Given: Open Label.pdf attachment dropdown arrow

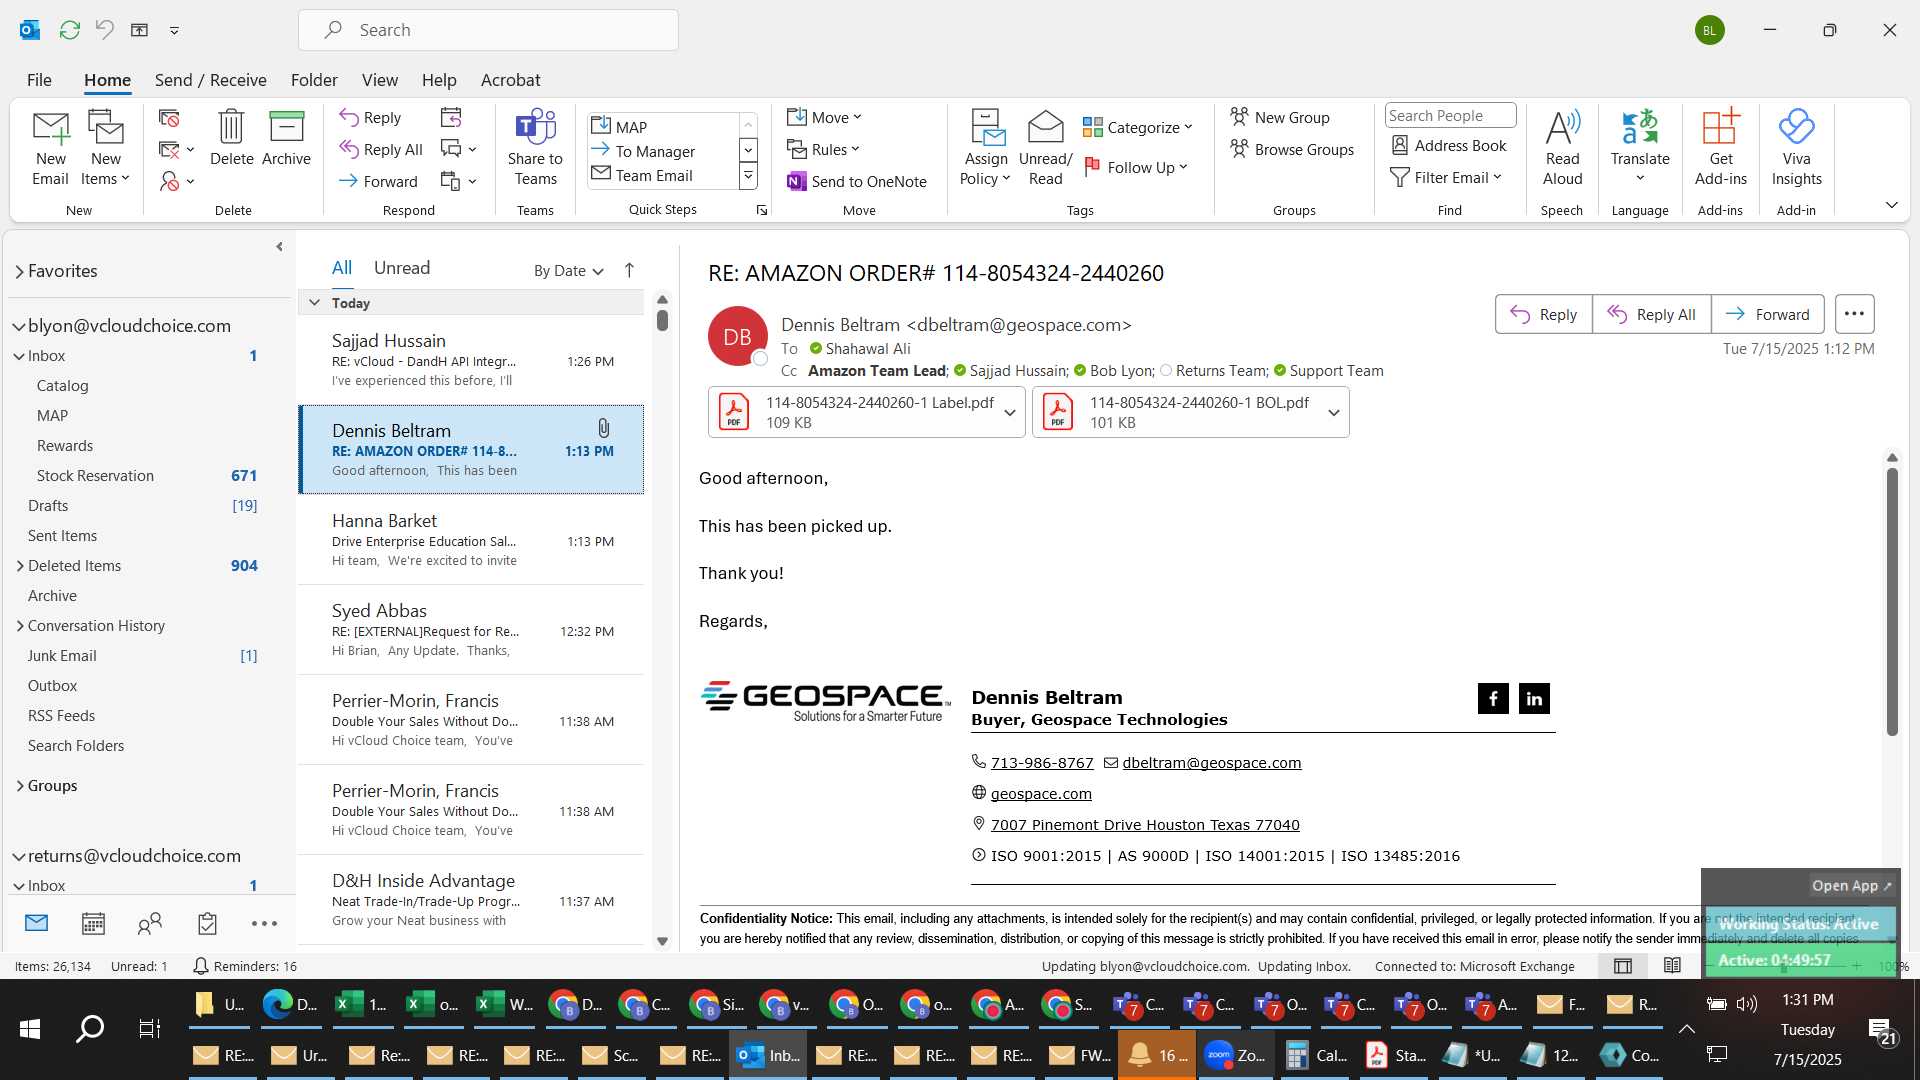Looking at the screenshot, I should pos(1010,412).
